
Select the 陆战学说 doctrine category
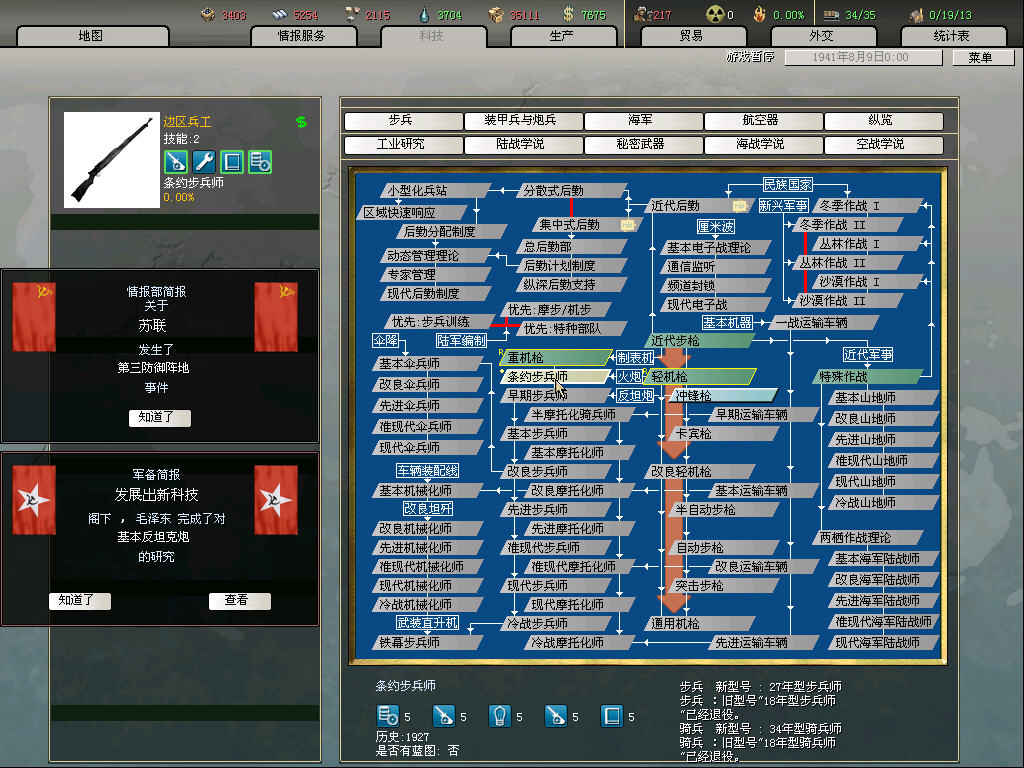[523, 144]
